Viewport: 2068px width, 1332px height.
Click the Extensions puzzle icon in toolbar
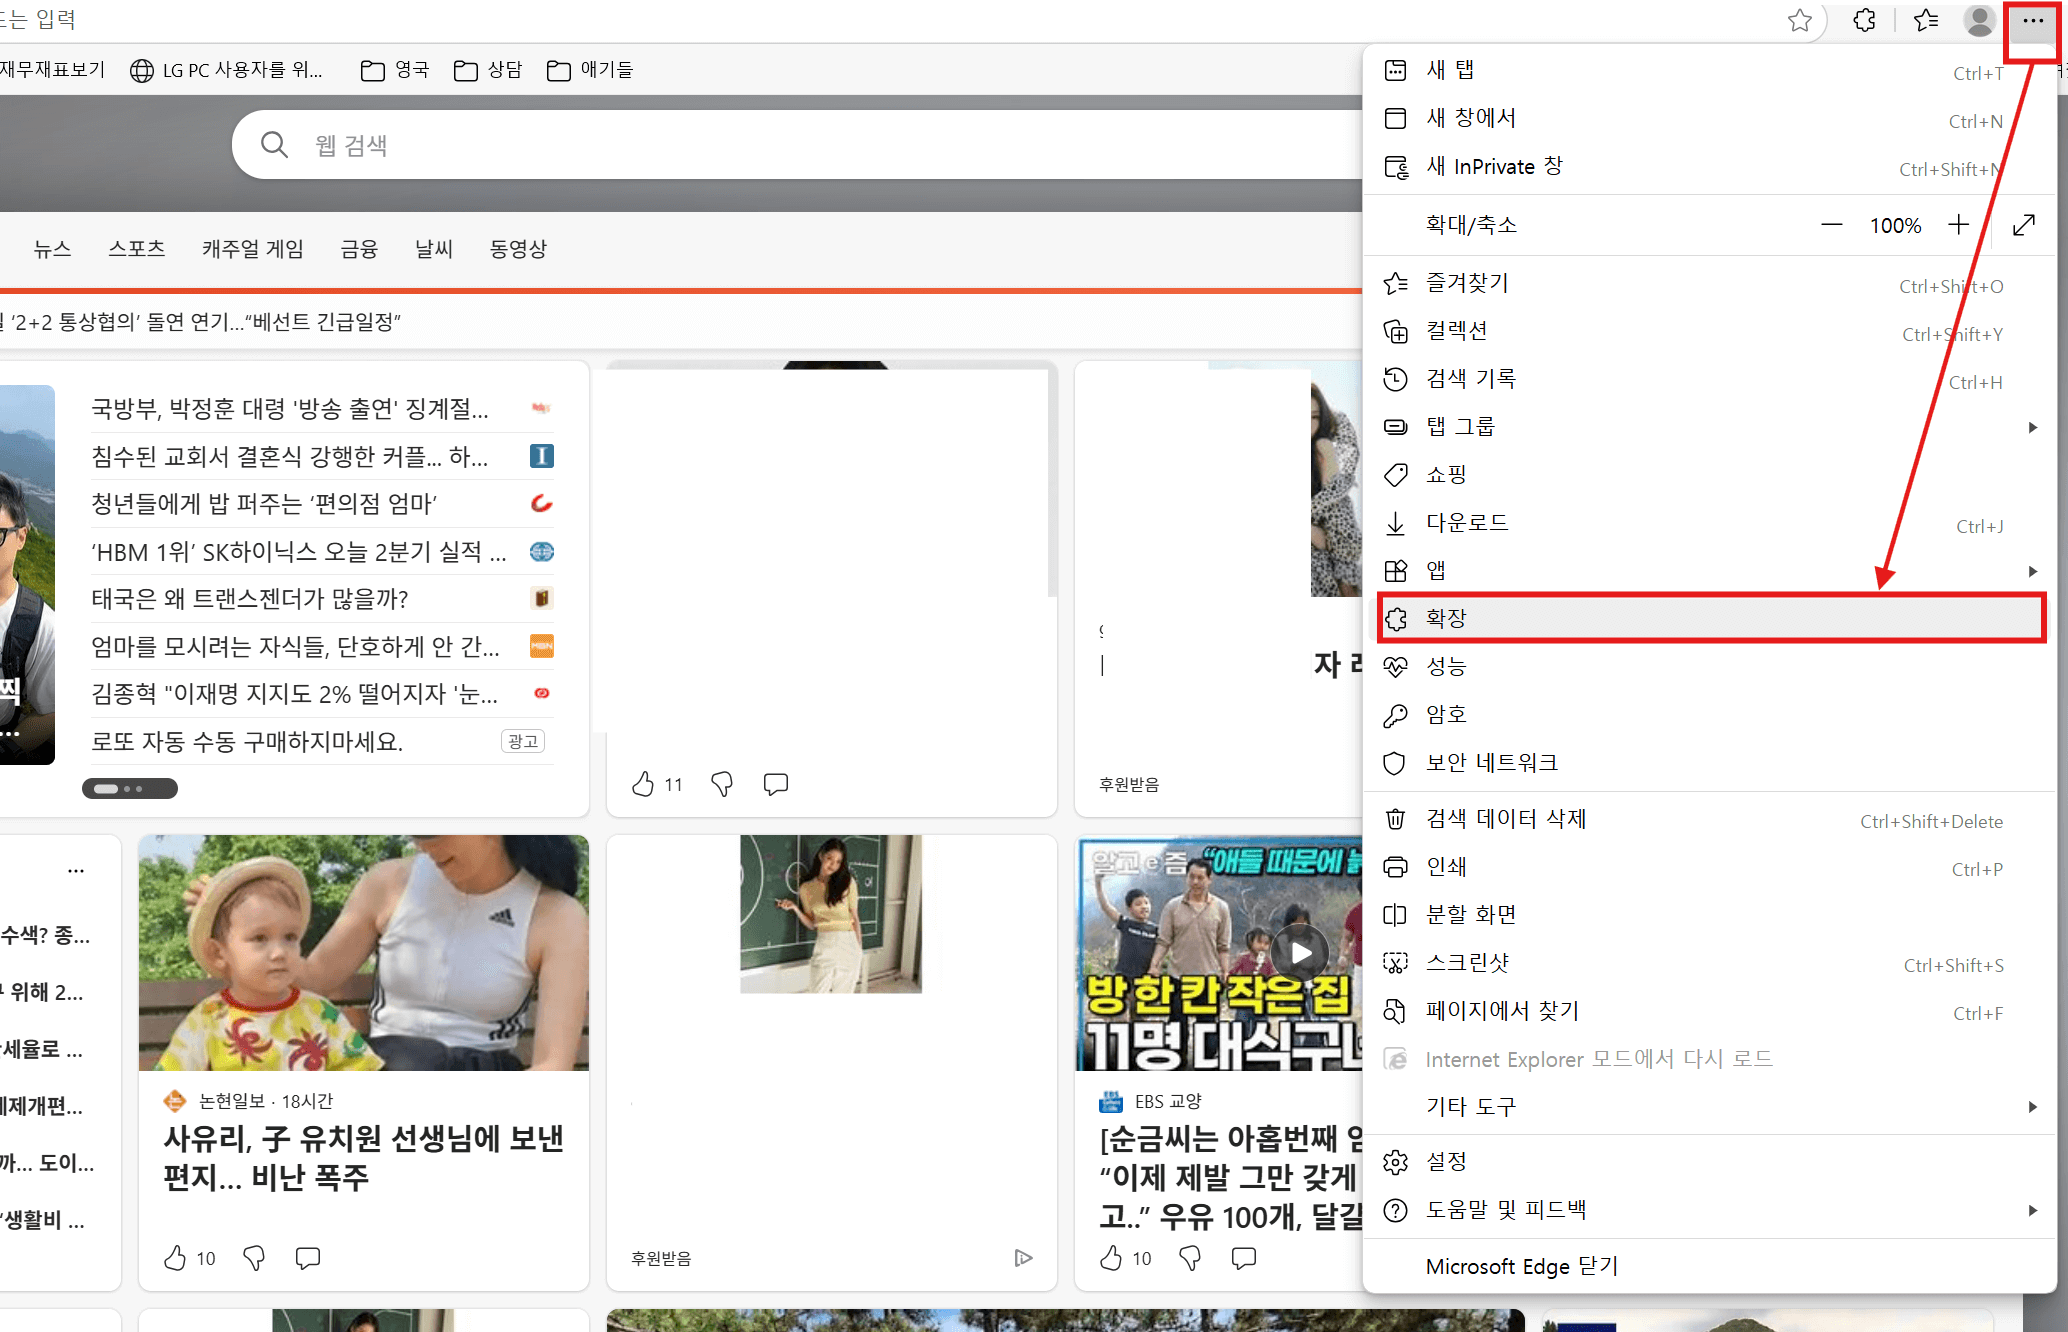click(1864, 20)
